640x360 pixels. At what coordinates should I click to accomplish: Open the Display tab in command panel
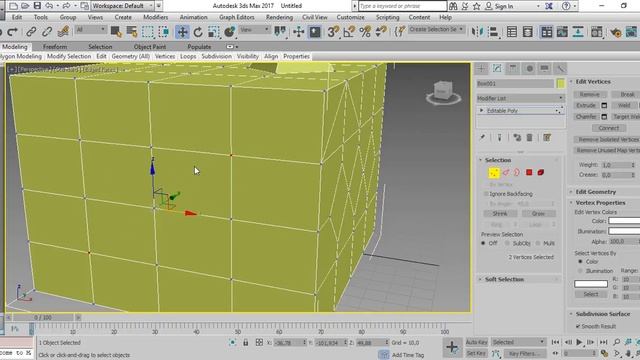pos(544,68)
